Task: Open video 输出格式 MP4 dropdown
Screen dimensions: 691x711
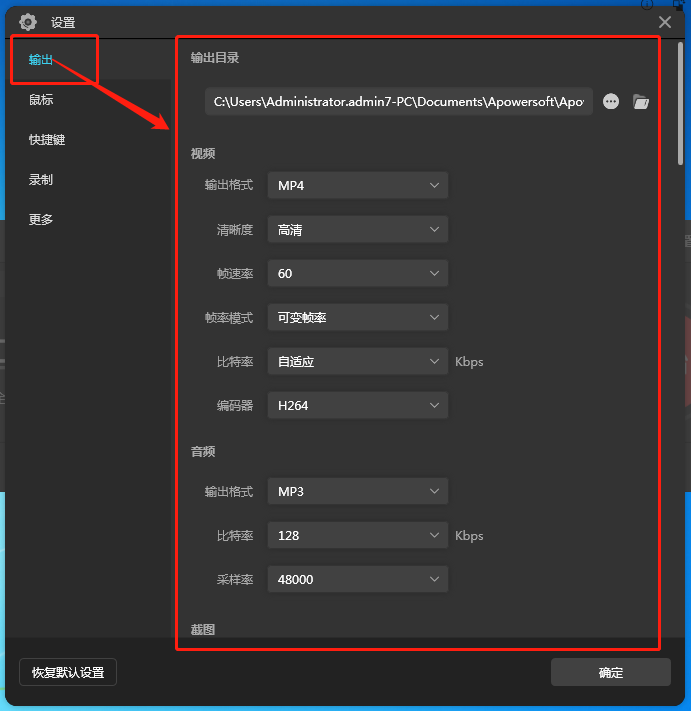Action: tap(358, 185)
